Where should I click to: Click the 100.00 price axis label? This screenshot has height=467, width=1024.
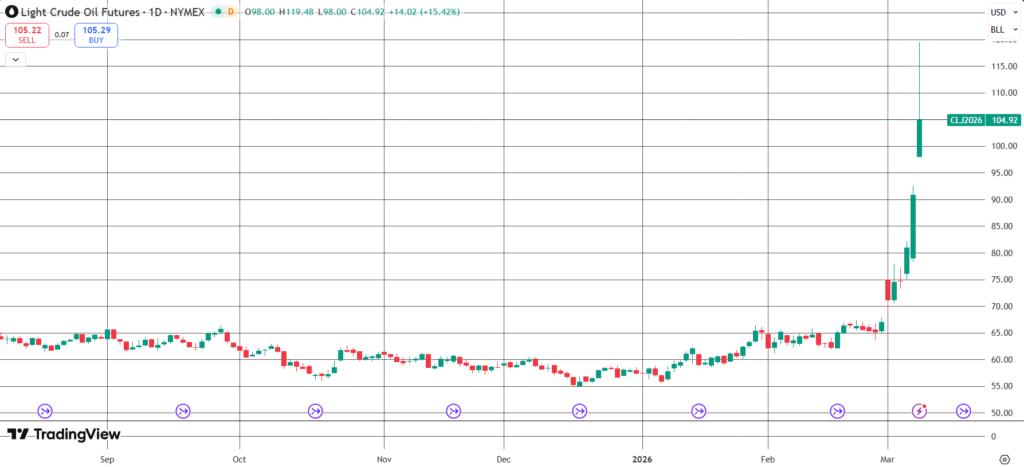pyautogui.click(x=1004, y=146)
